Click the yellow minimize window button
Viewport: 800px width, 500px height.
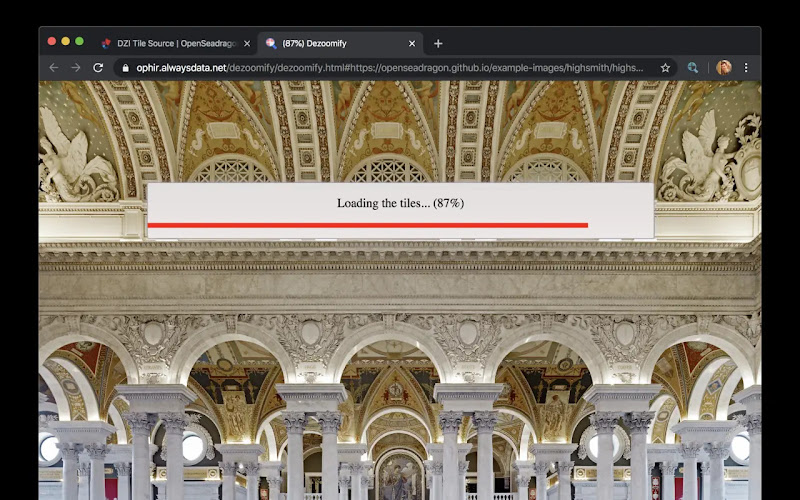[65, 41]
